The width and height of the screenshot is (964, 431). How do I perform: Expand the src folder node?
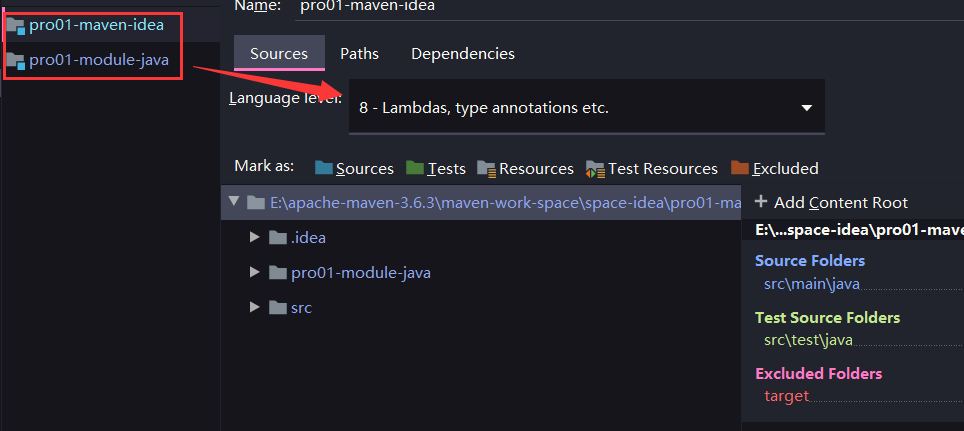(255, 307)
